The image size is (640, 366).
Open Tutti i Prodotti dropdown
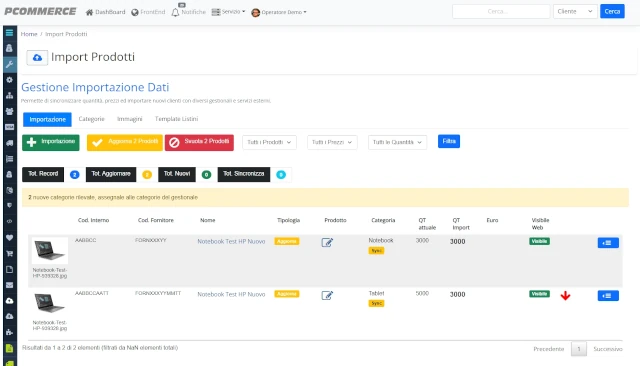tap(269, 142)
